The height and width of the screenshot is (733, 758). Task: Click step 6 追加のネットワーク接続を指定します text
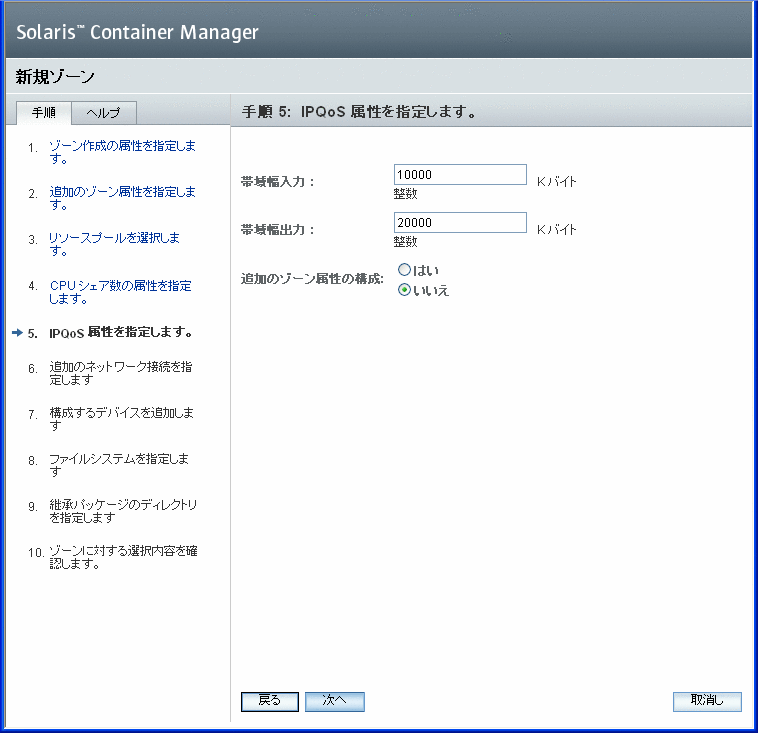pos(121,373)
